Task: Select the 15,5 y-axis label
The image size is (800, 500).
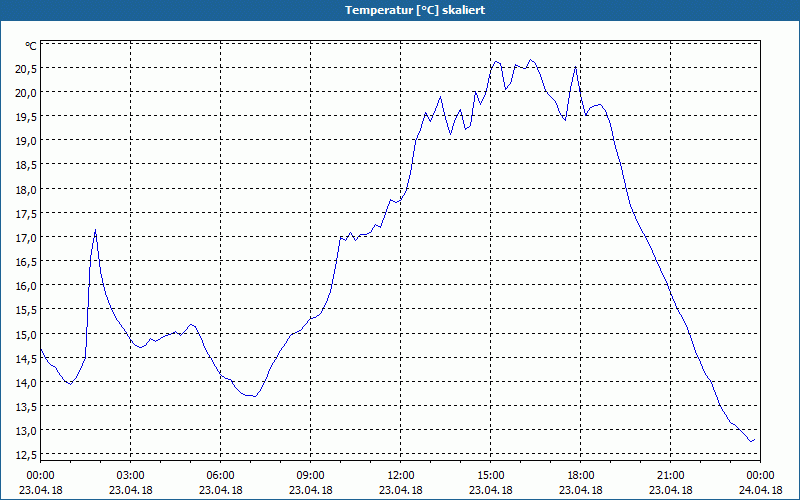Action: [x=26, y=311]
